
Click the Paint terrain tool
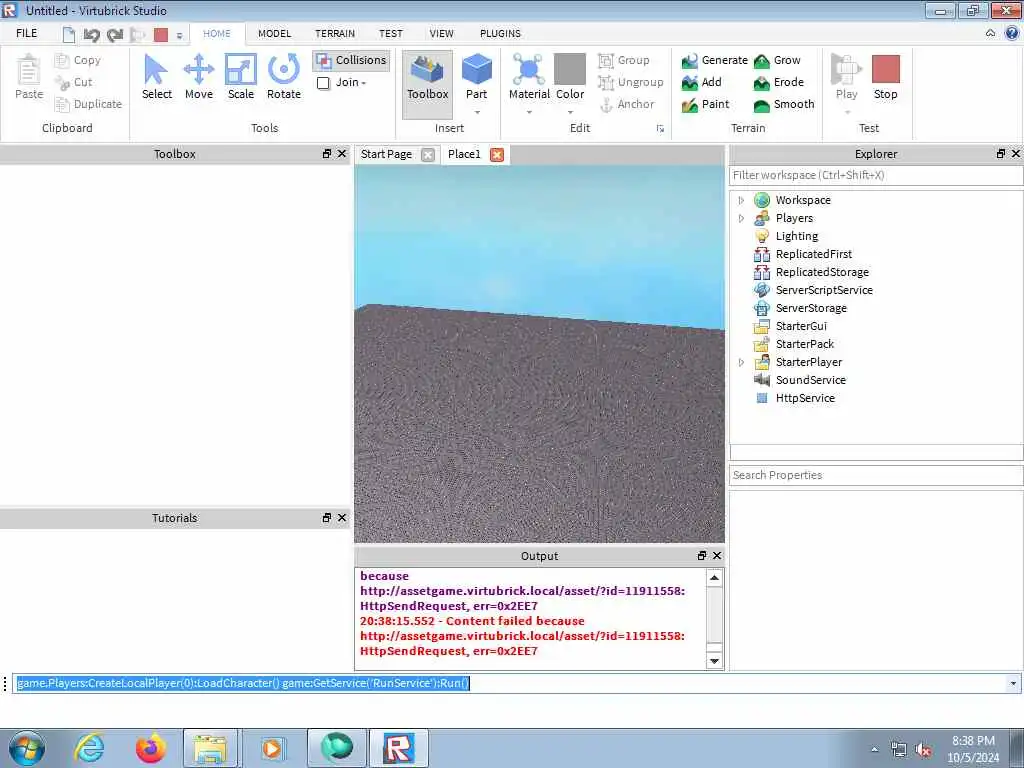pyautogui.click(x=705, y=104)
